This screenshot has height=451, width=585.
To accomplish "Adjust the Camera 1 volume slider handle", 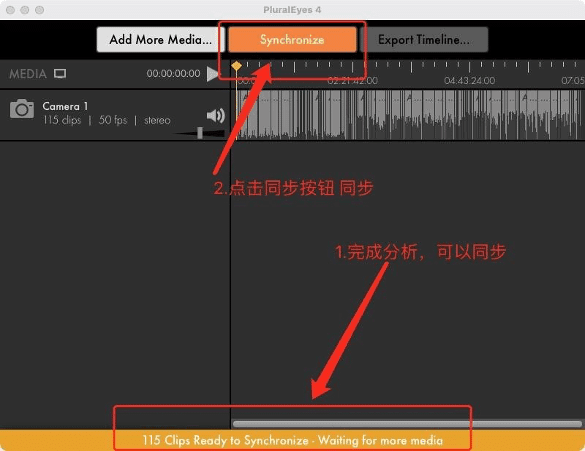I will tap(200, 132).
